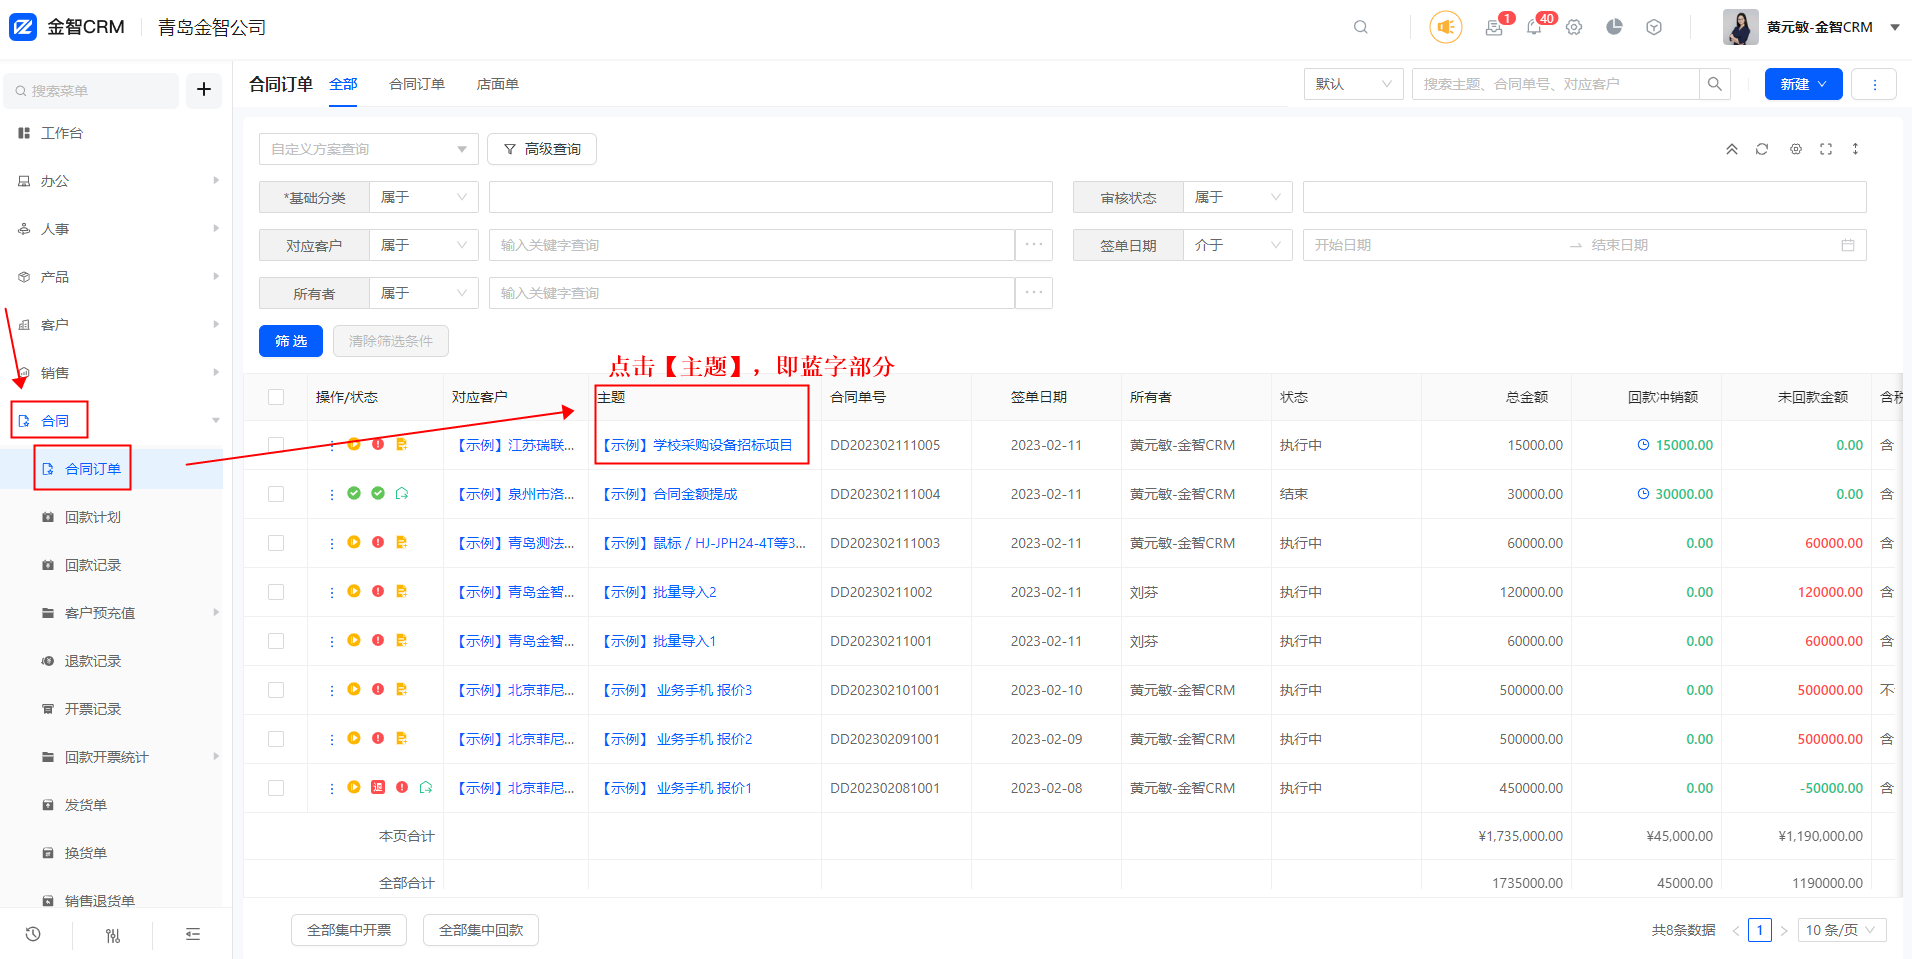Collapse filter panel with double-chevron up icon
The image size is (1912, 959).
(1732, 149)
